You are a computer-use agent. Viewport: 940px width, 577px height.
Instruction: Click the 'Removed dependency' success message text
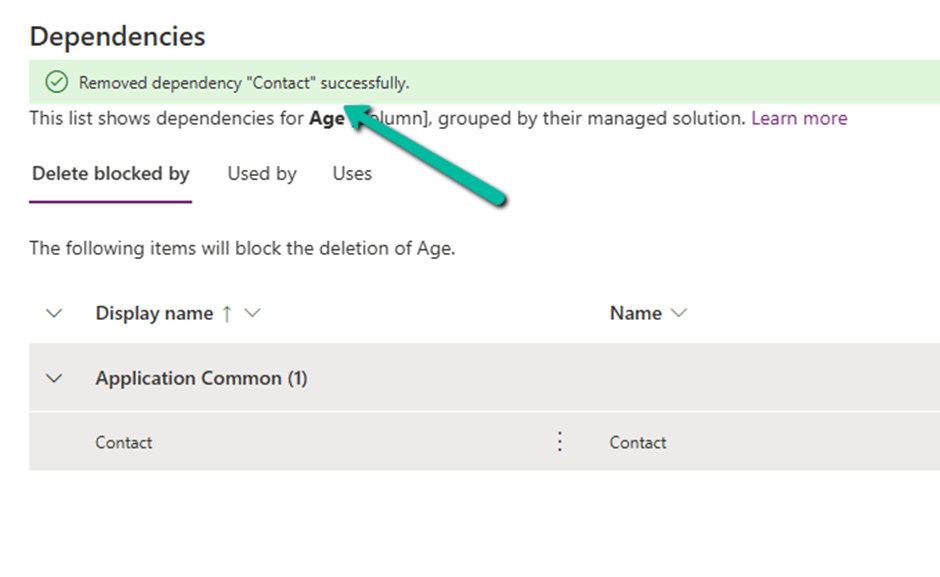[x=244, y=82]
